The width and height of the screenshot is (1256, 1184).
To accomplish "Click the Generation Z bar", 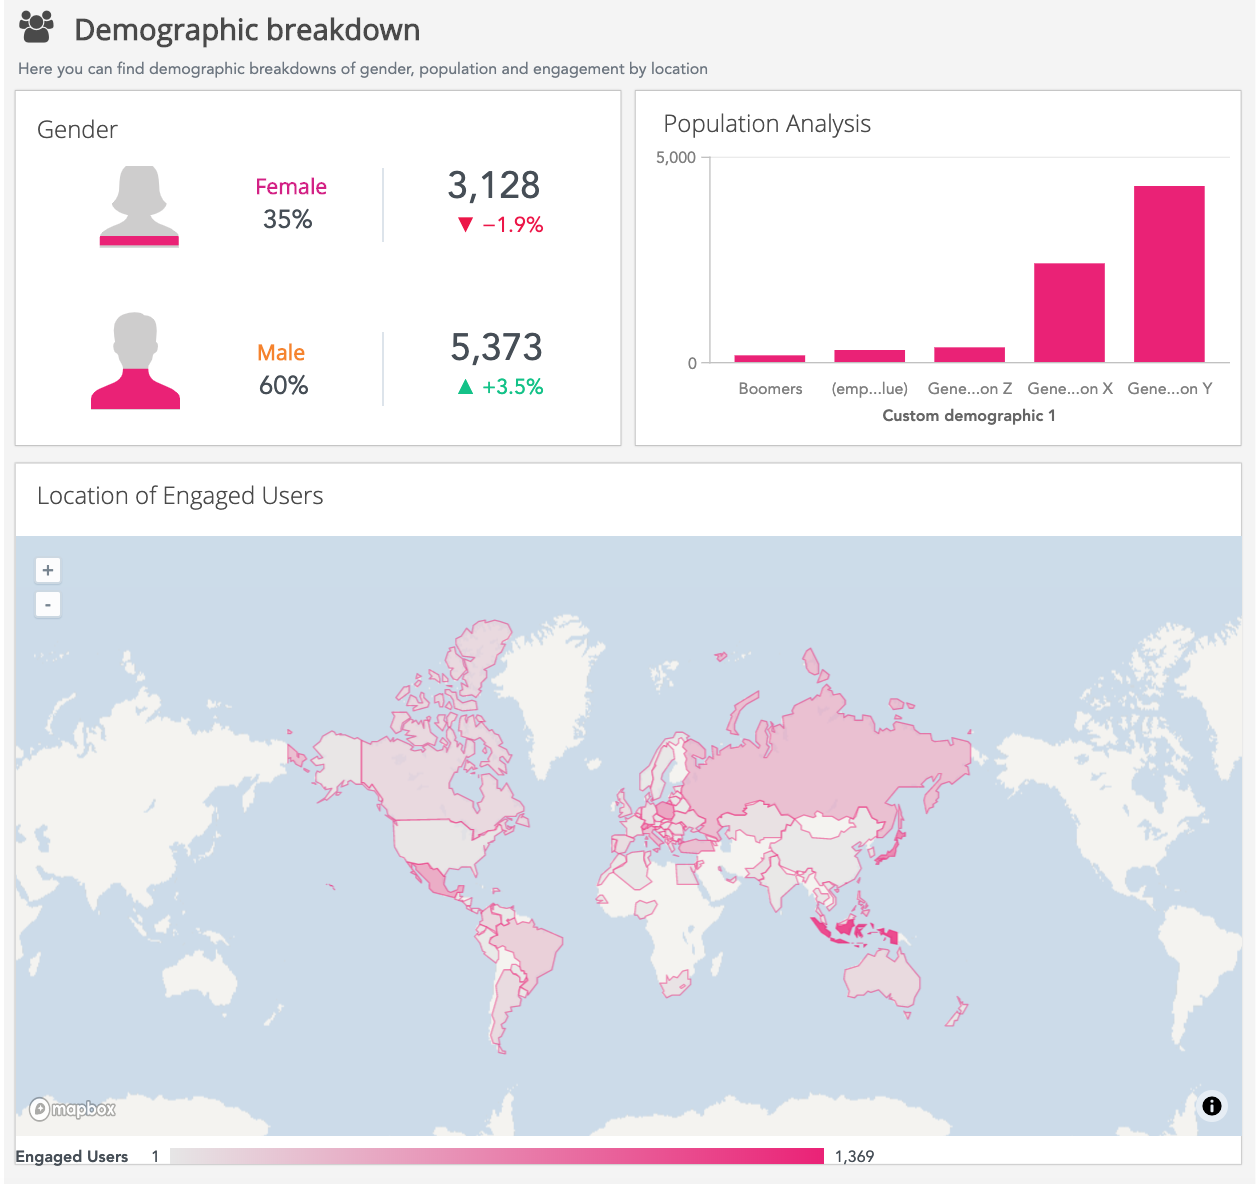I will click(x=969, y=354).
